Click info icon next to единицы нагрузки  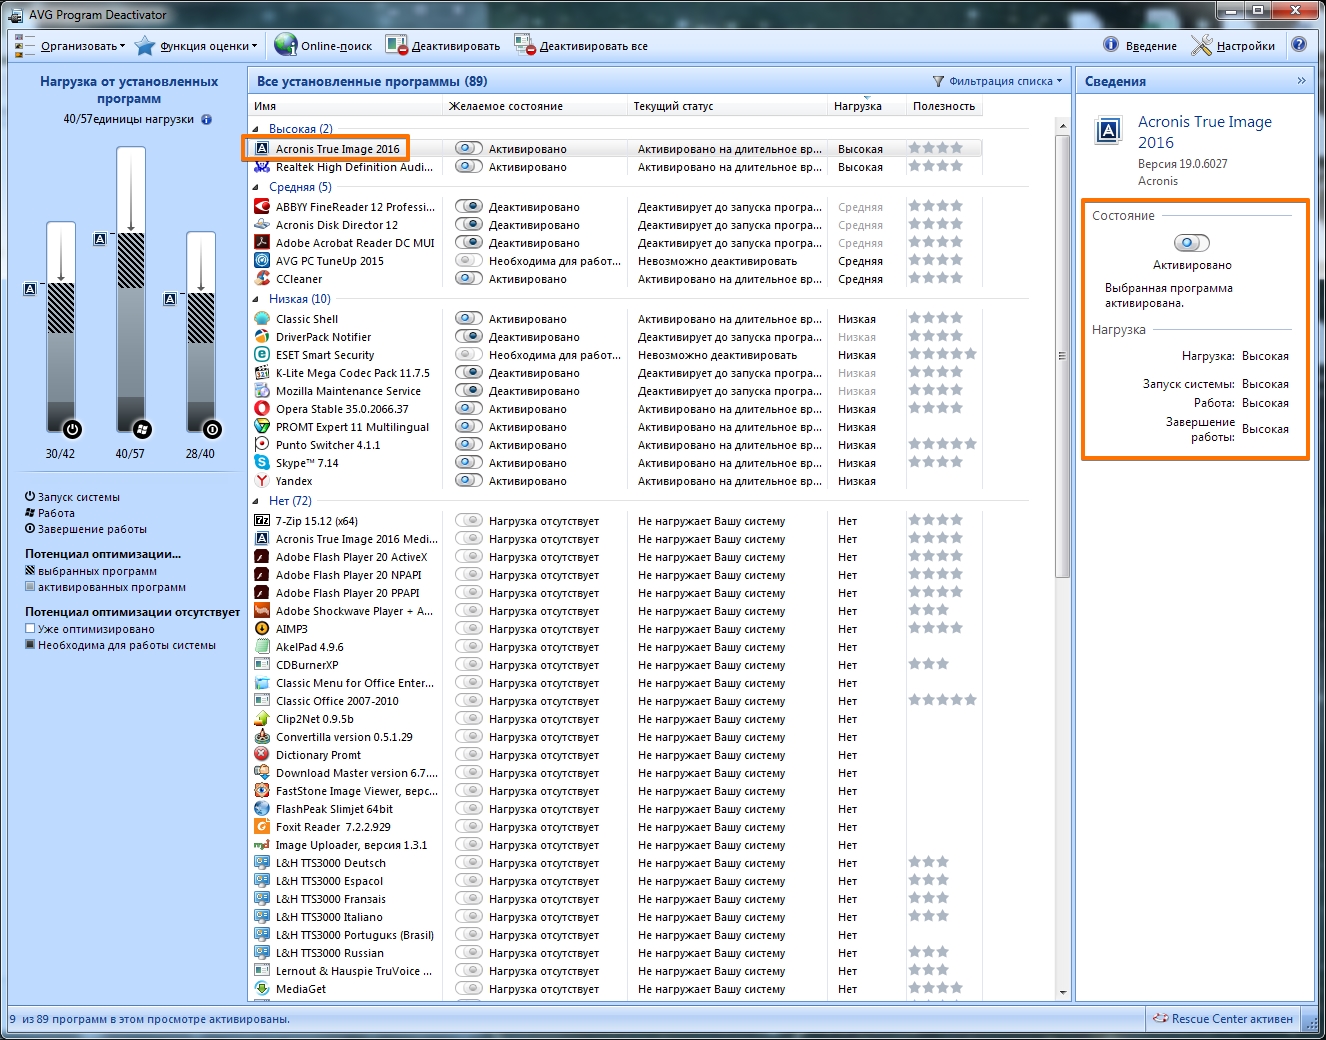(207, 119)
